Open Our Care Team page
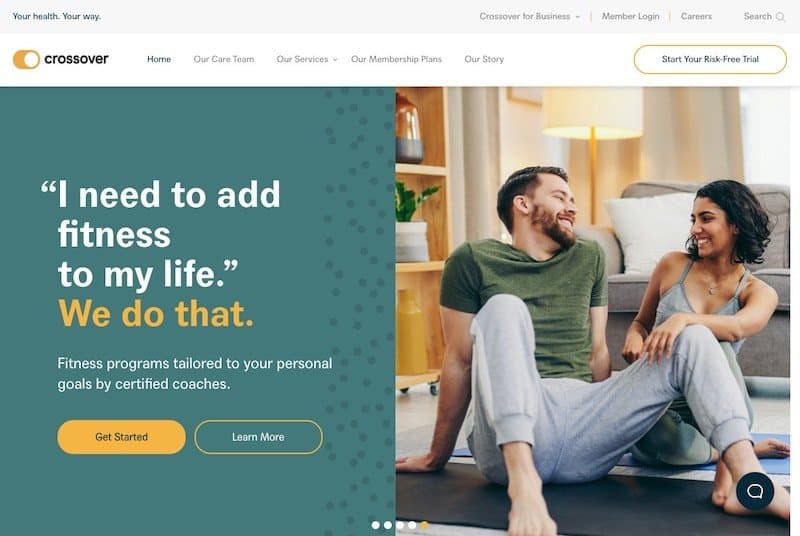This screenshot has width=800, height=536. pos(223,59)
